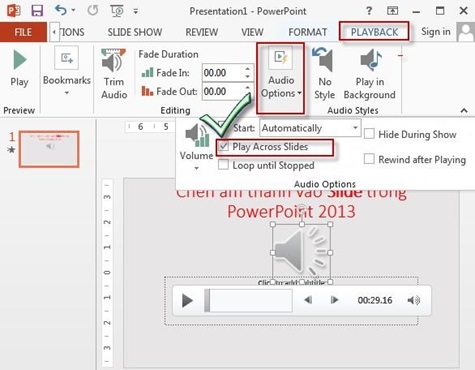Screen dimensions: 475x370
Task: Toggle Play Across Slides checkbox
Action: [x=223, y=147]
